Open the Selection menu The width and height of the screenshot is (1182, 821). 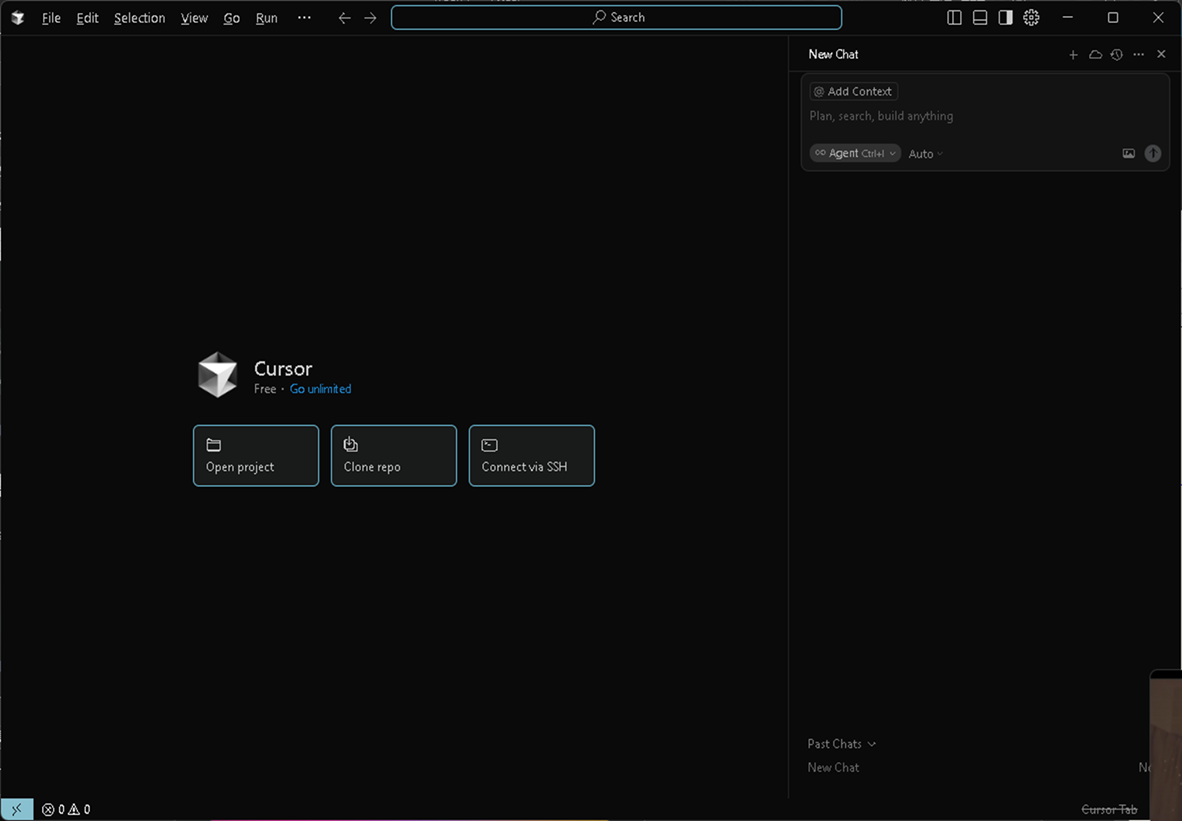point(139,18)
